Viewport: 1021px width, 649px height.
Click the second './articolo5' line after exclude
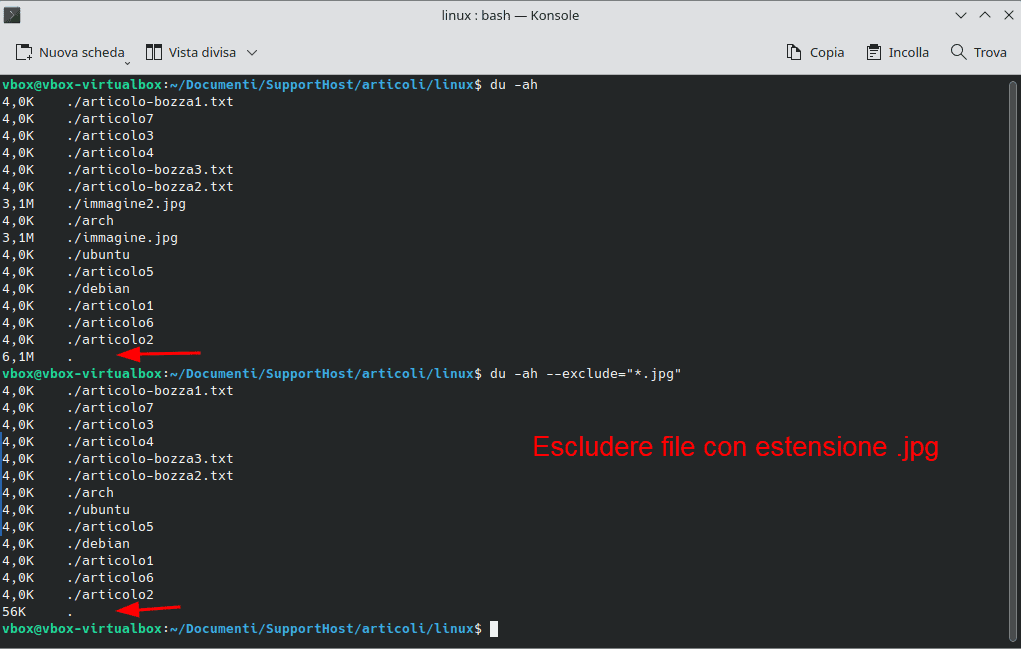click(x=110, y=527)
